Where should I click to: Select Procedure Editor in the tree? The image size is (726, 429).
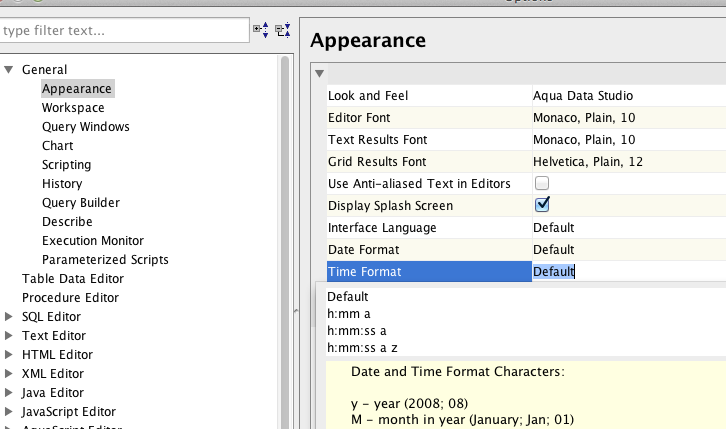click(x=70, y=298)
